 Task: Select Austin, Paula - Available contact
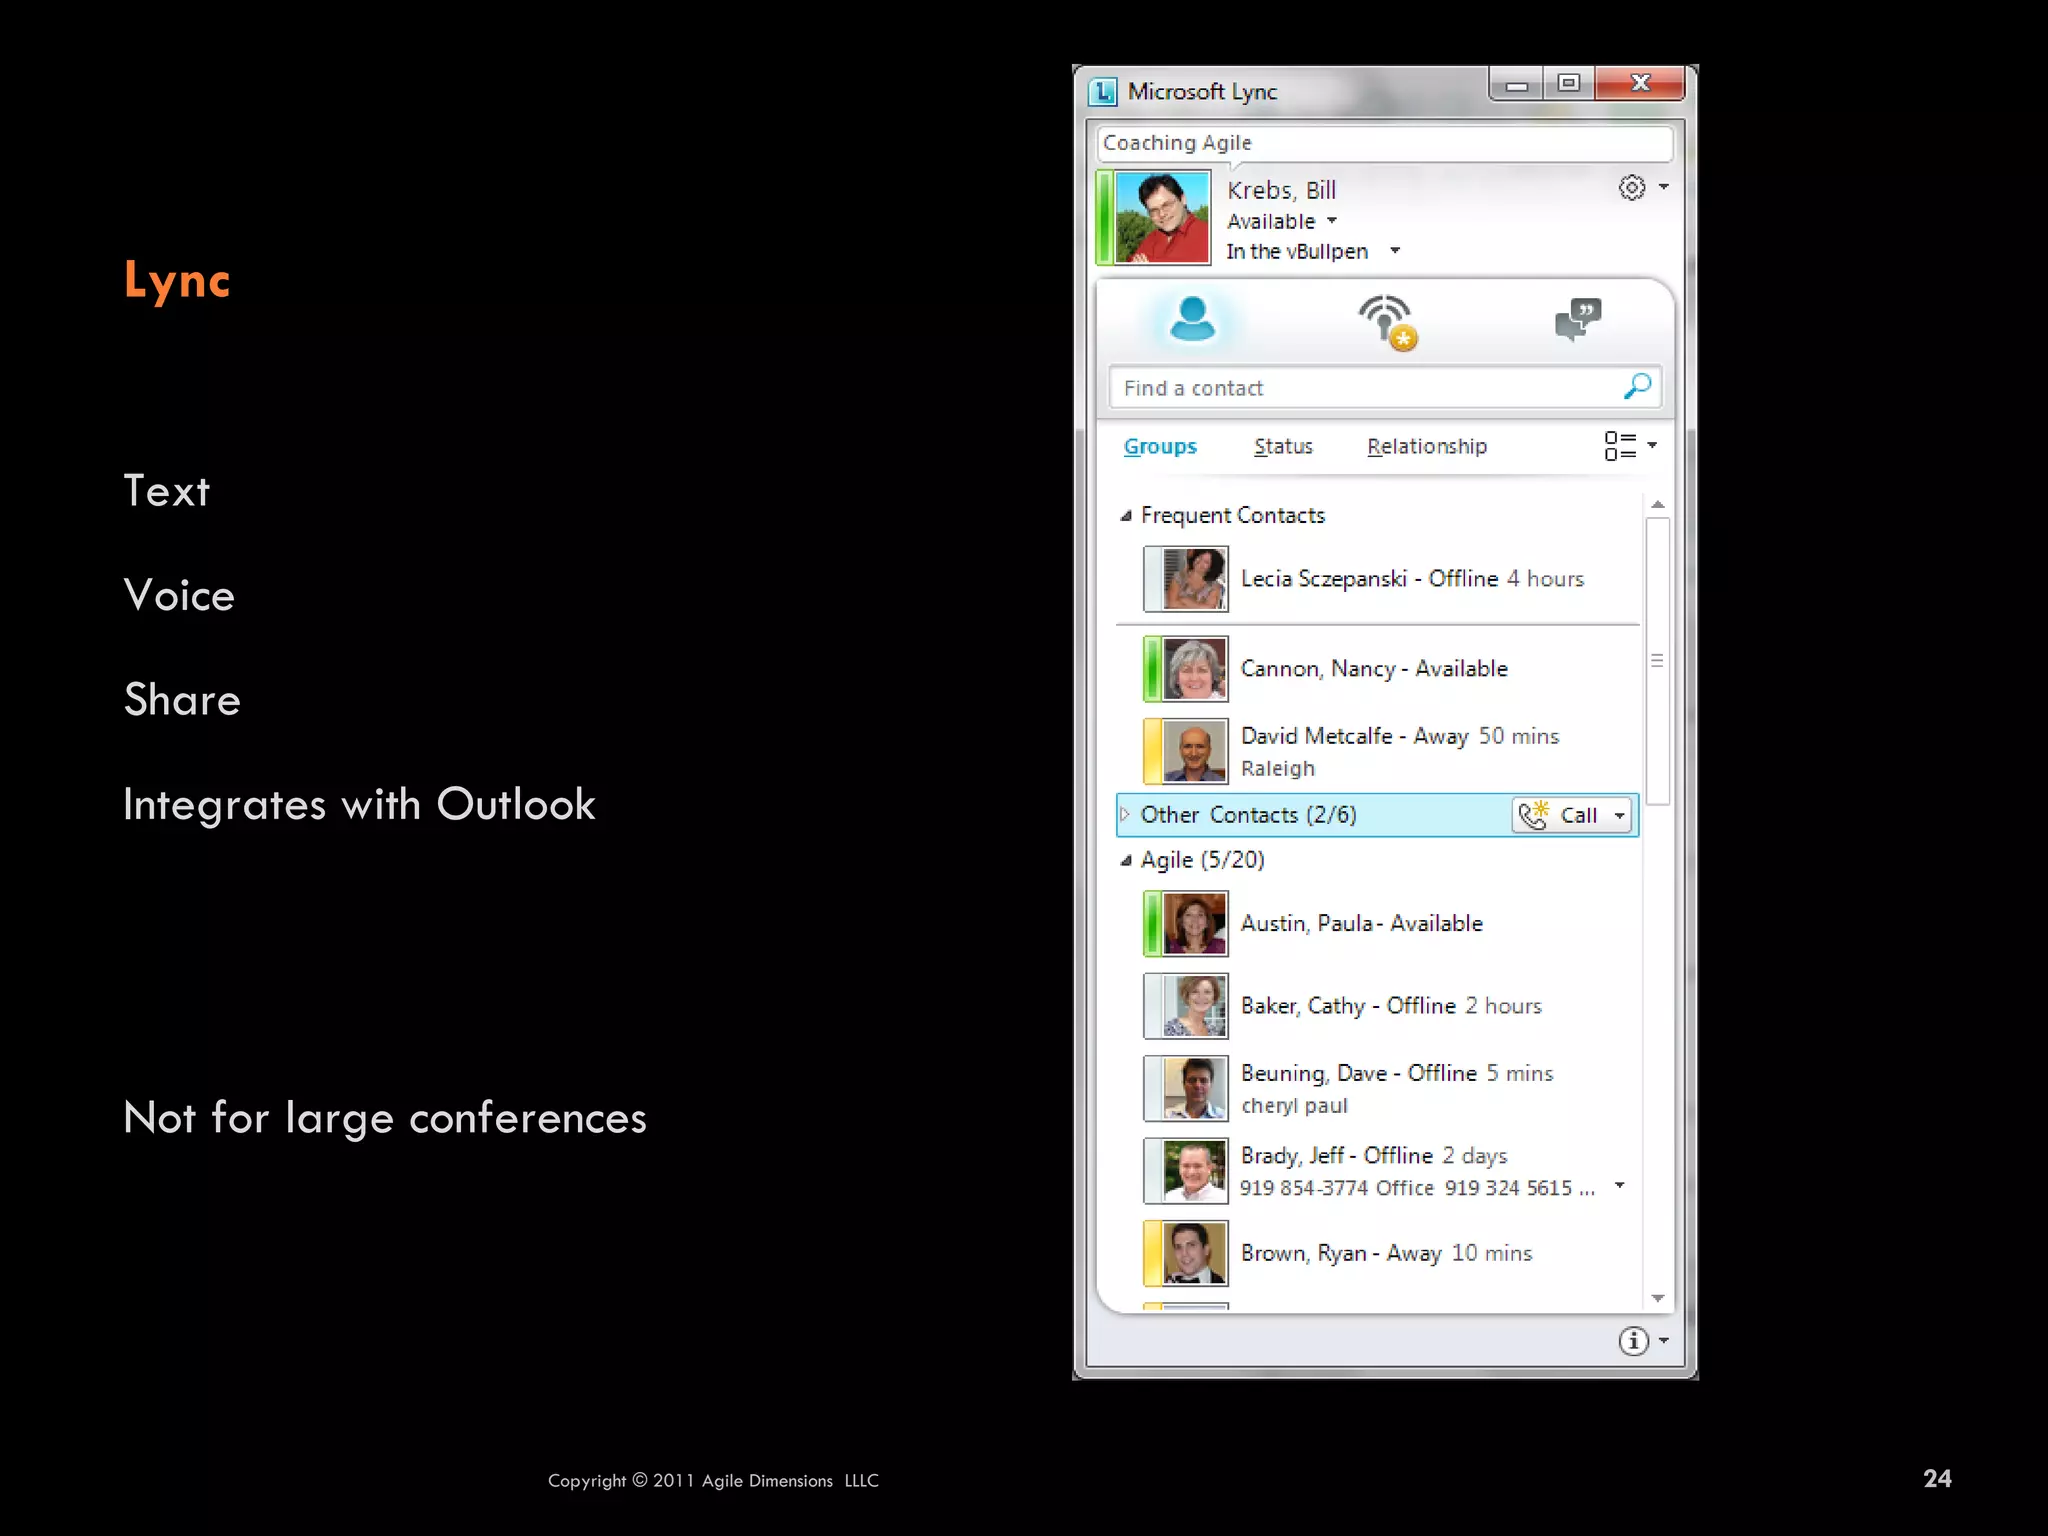point(1378,924)
